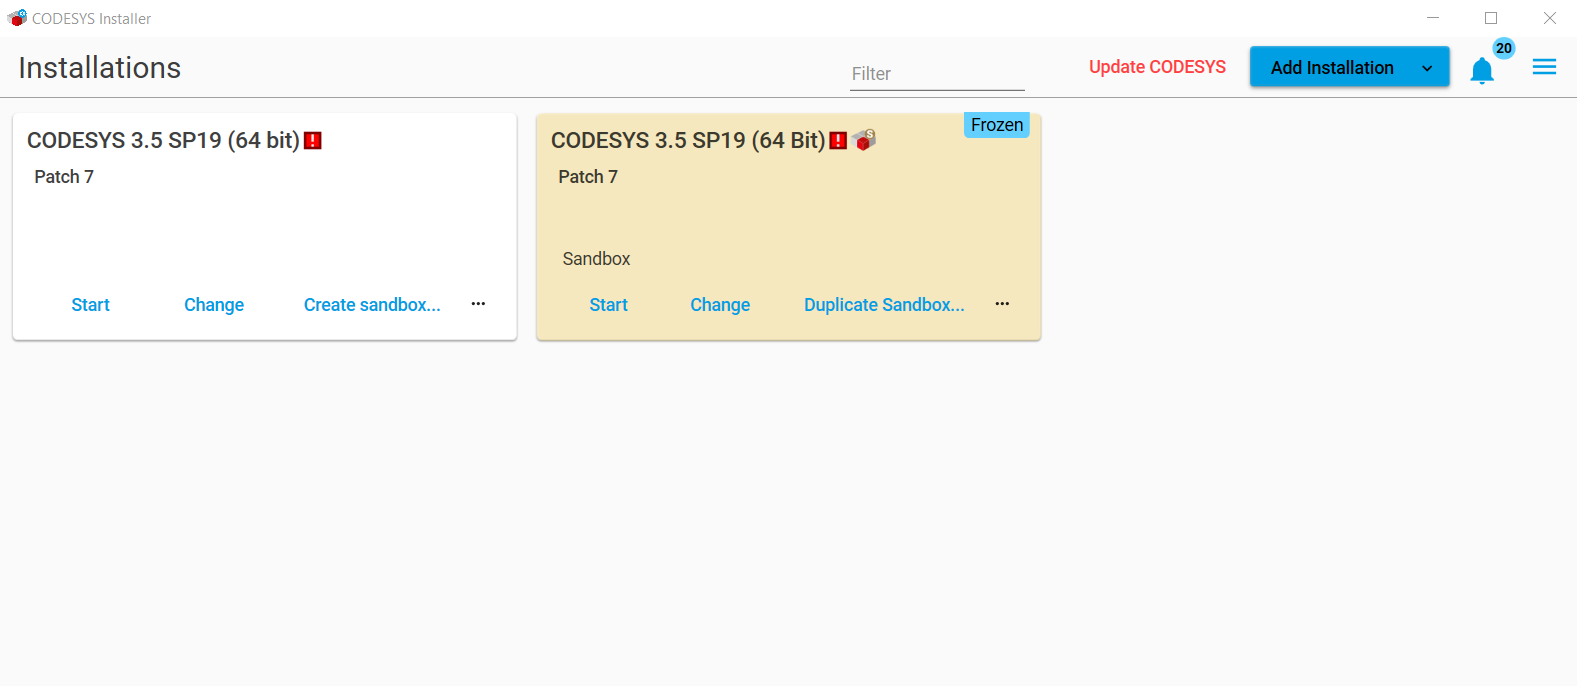Image resolution: width=1577 pixels, height=686 pixels.
Task: Click Change on the Sandbox card
Action: click(x=720, y=305)
